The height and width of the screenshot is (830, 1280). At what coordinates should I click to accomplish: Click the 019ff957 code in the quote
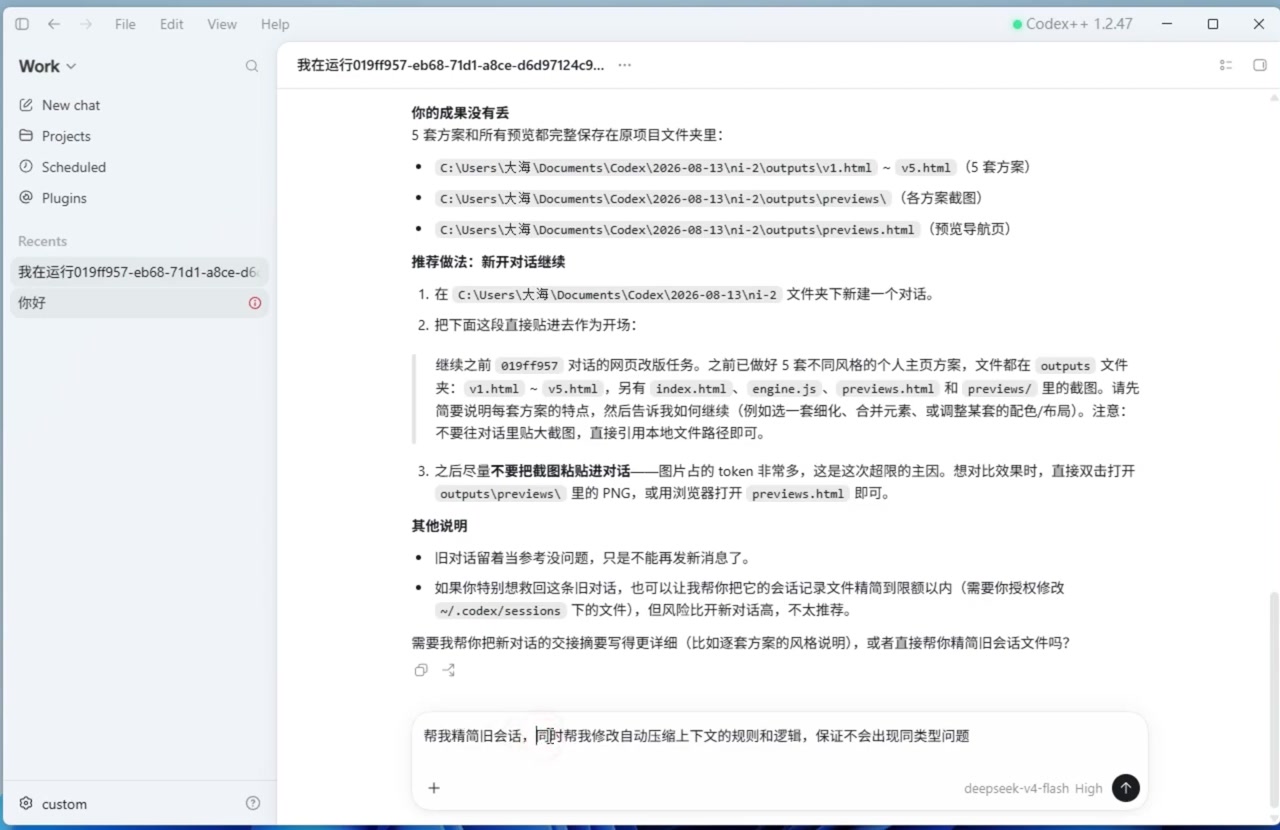coord(529,366)
